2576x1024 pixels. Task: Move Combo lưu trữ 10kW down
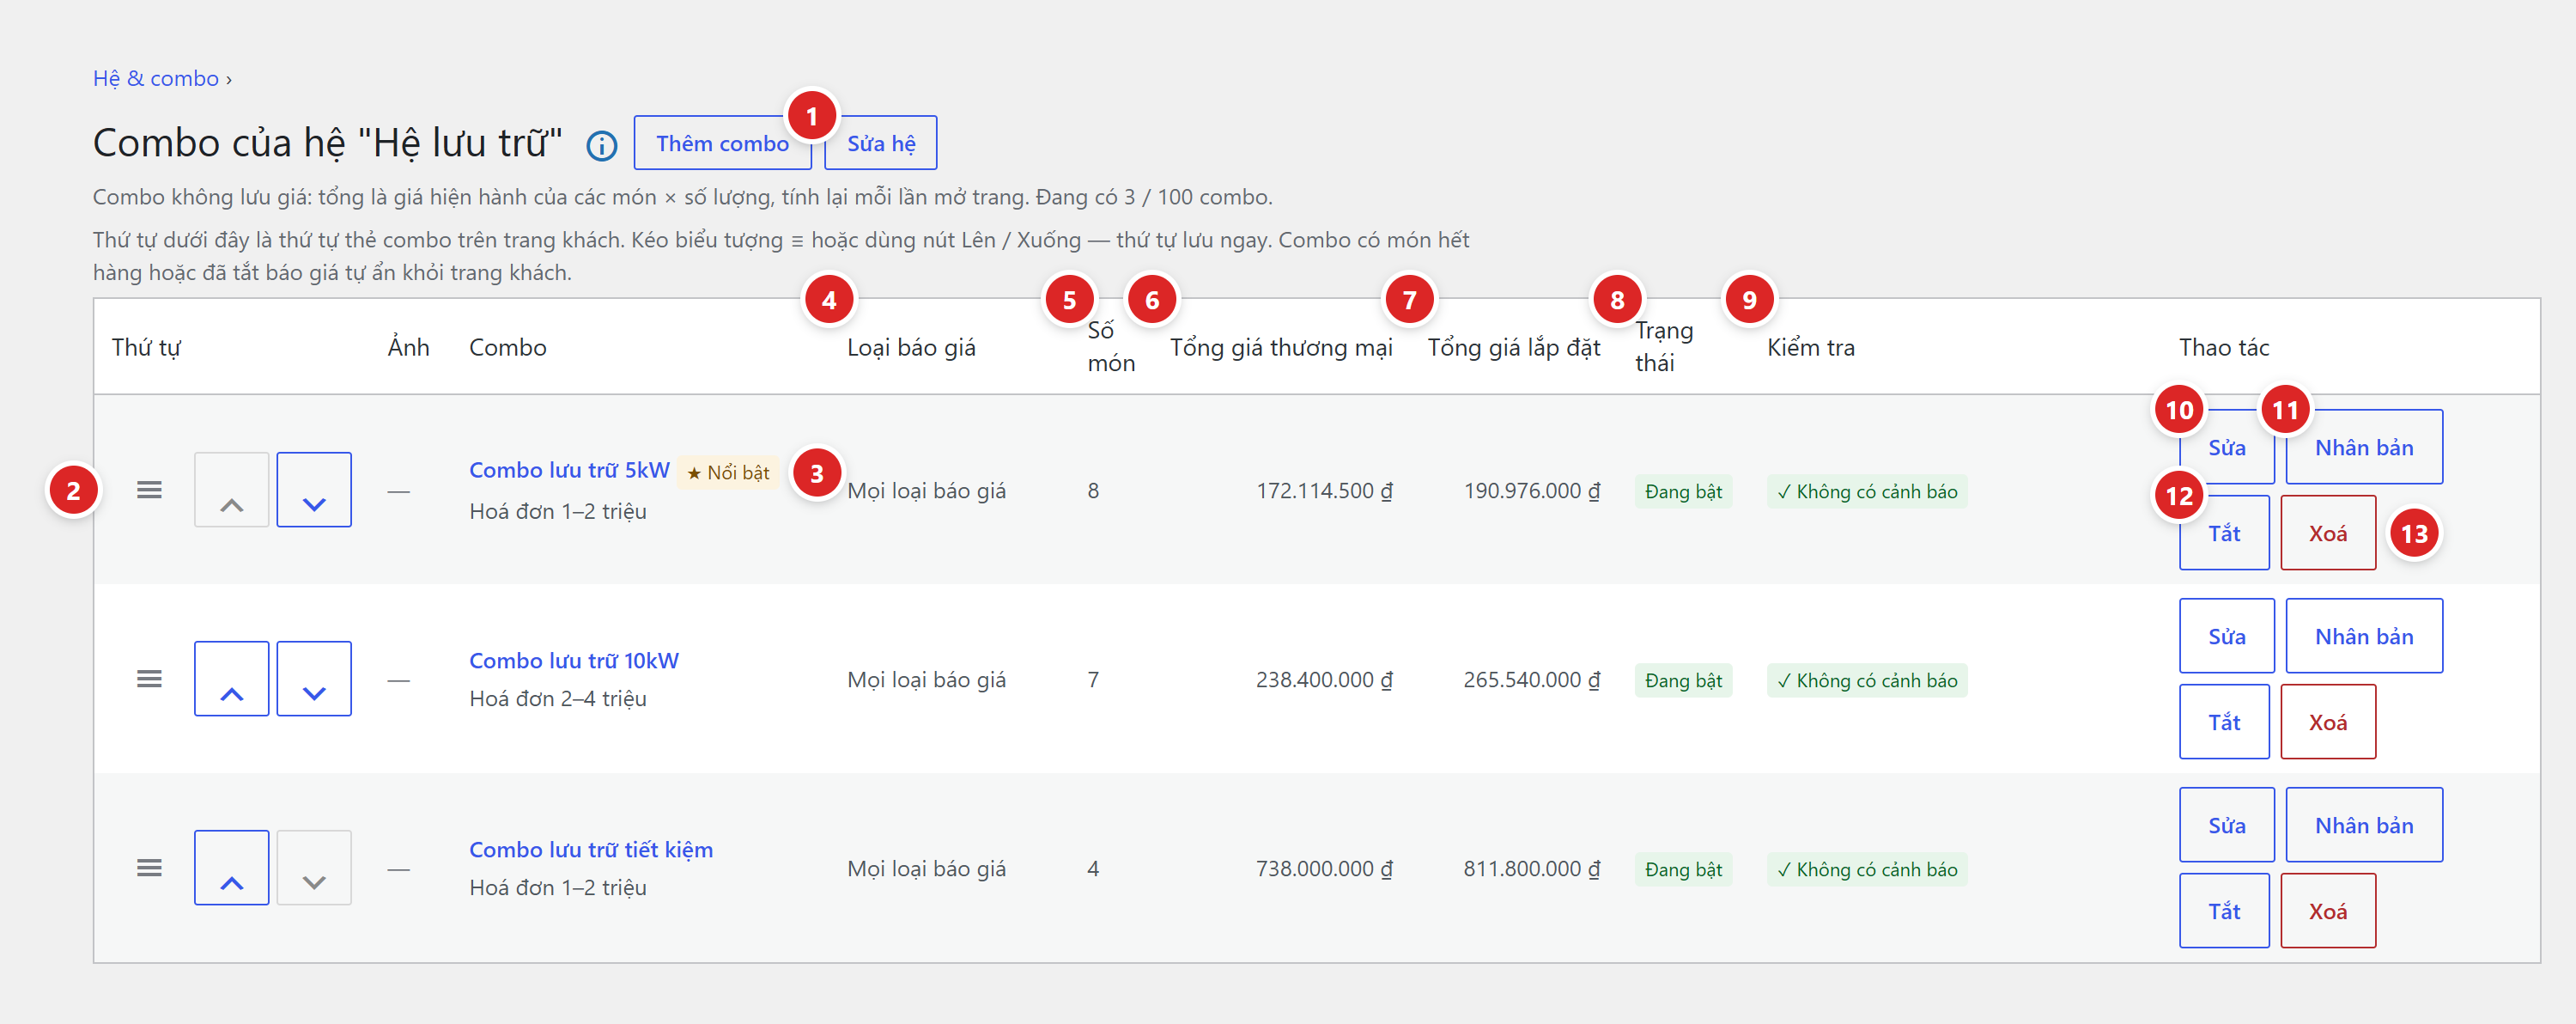[314, 679]
